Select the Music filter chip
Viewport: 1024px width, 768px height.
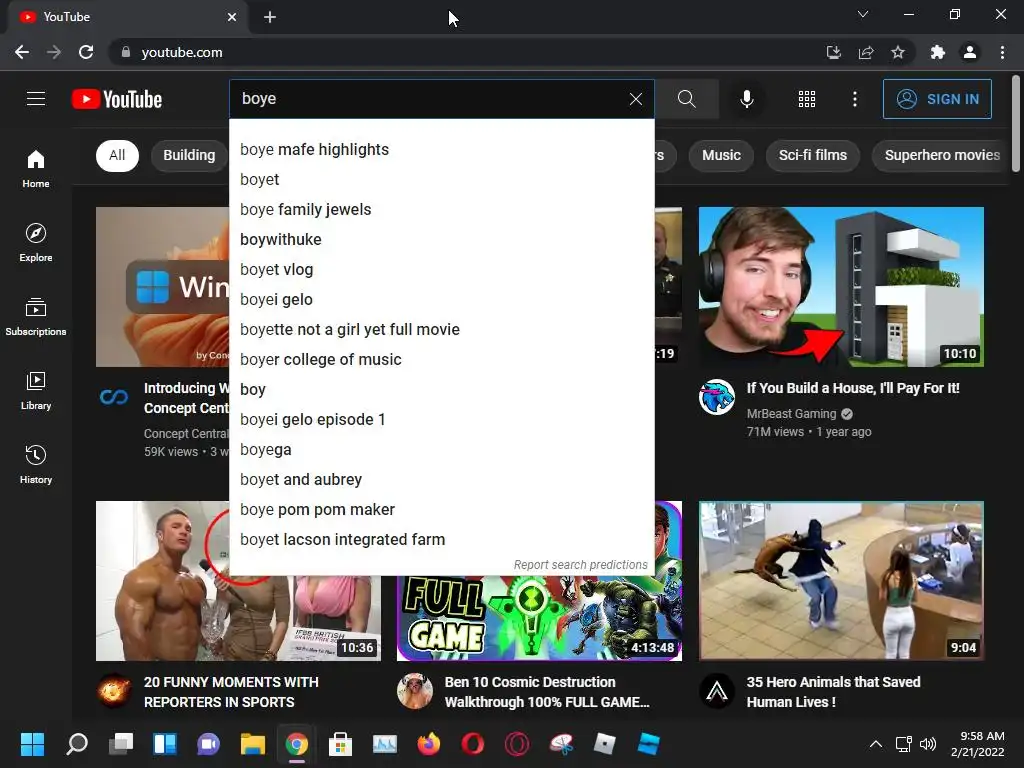tap(721, 155)
